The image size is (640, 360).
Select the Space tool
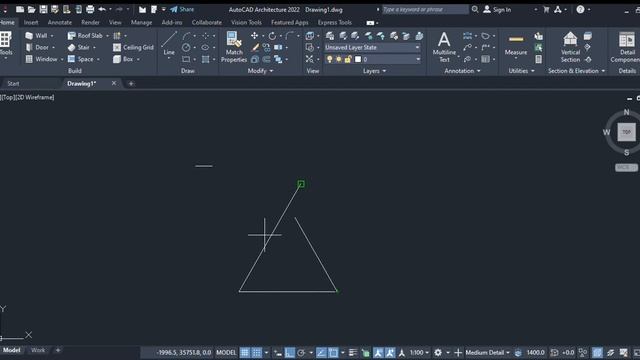click(80, 59)
